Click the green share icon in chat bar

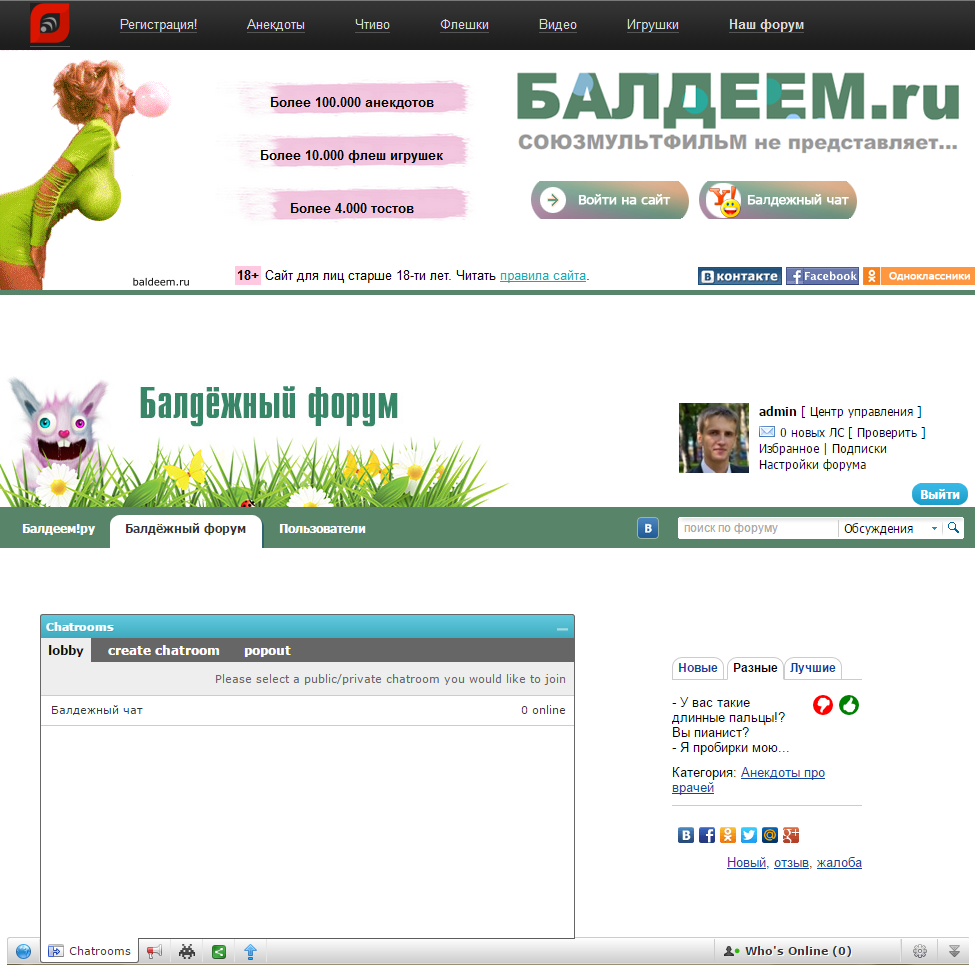coord(219,951)
